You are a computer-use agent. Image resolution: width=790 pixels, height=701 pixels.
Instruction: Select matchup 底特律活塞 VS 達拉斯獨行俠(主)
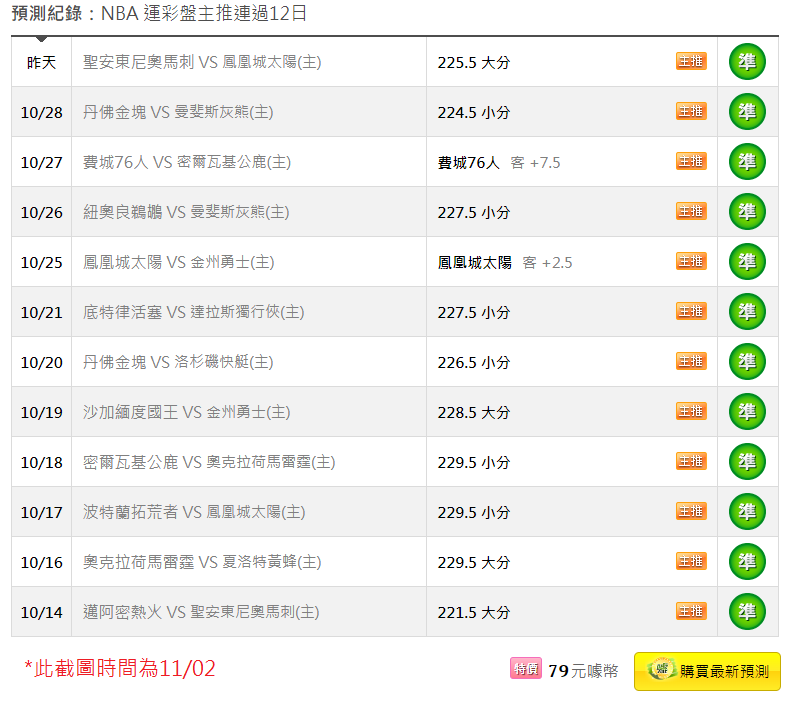[193, 312]
